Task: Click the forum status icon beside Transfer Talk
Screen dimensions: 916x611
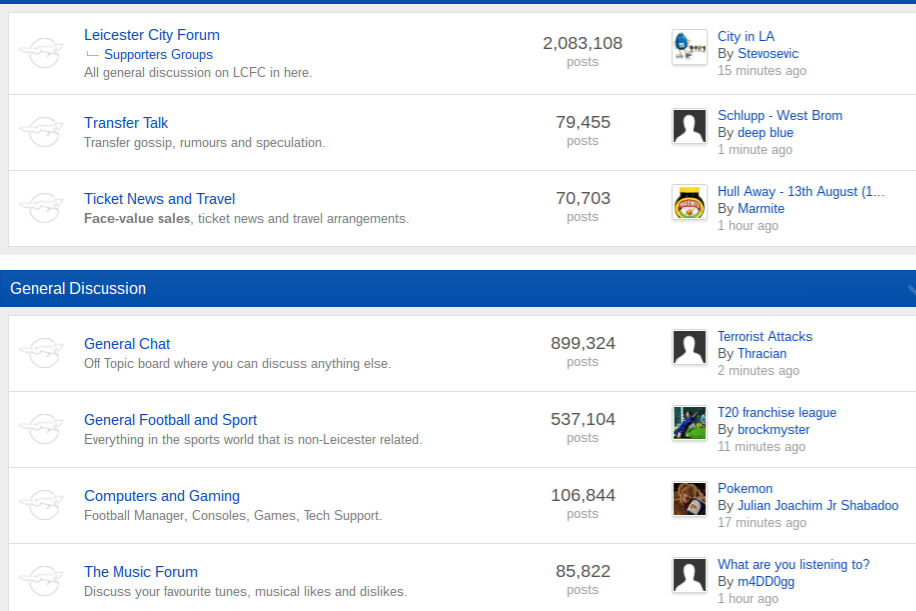Action: [x=41, y=132]
